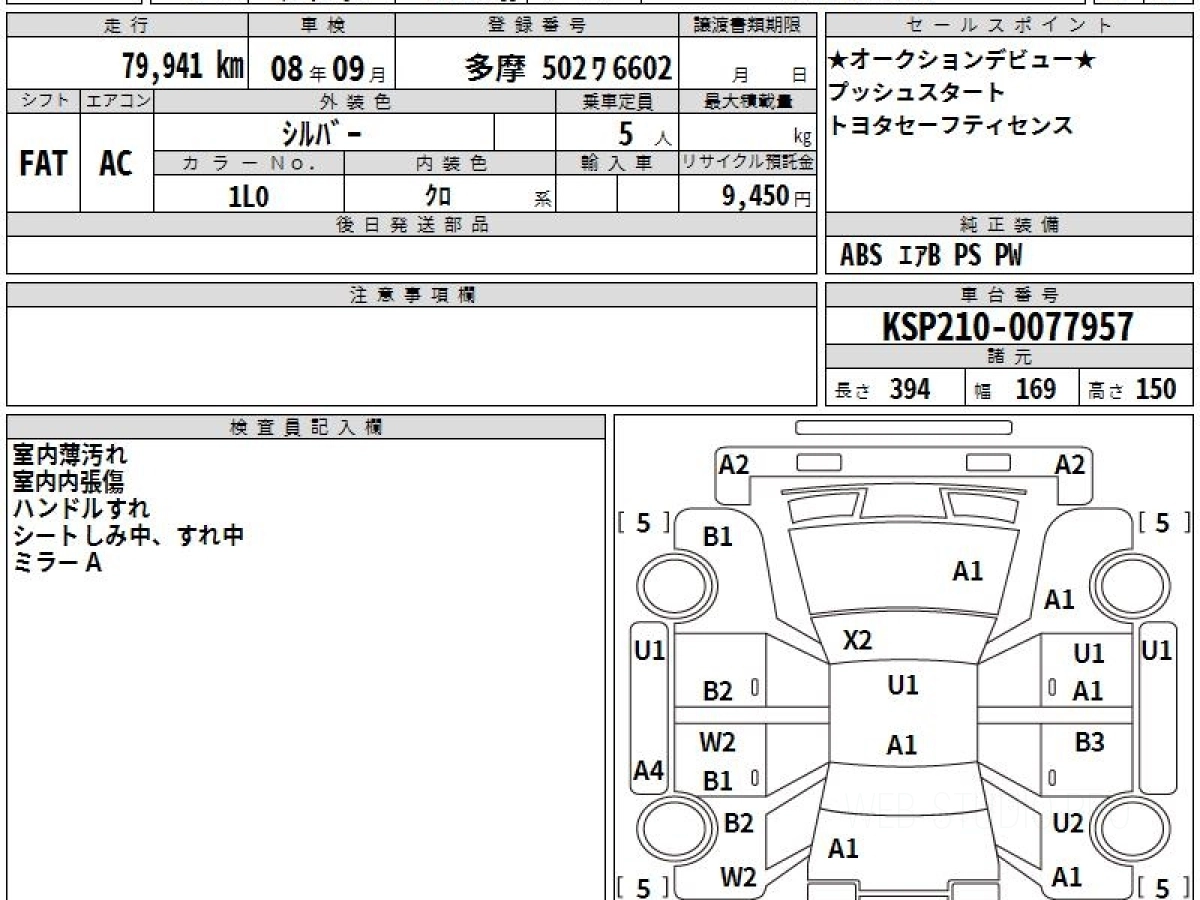Click the 検査員記入欄 section header
The image size is (1200, 900).
pos(306,427)
